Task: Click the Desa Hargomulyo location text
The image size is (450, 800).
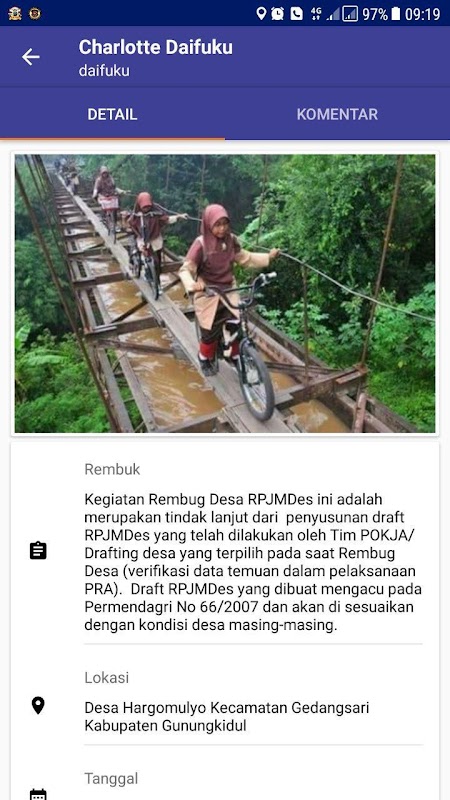Action: (227, 717)
